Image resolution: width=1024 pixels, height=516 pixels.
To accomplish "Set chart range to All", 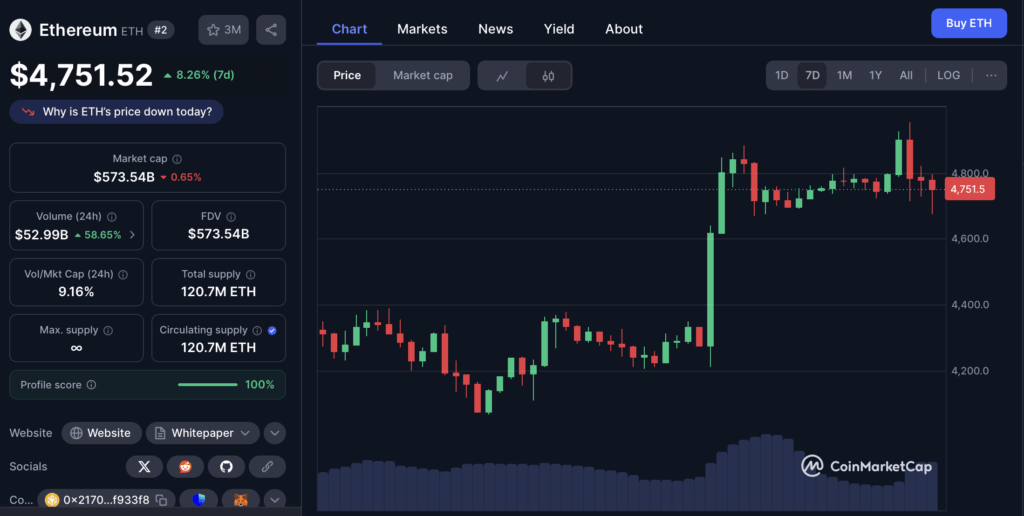I will (906, 75).
